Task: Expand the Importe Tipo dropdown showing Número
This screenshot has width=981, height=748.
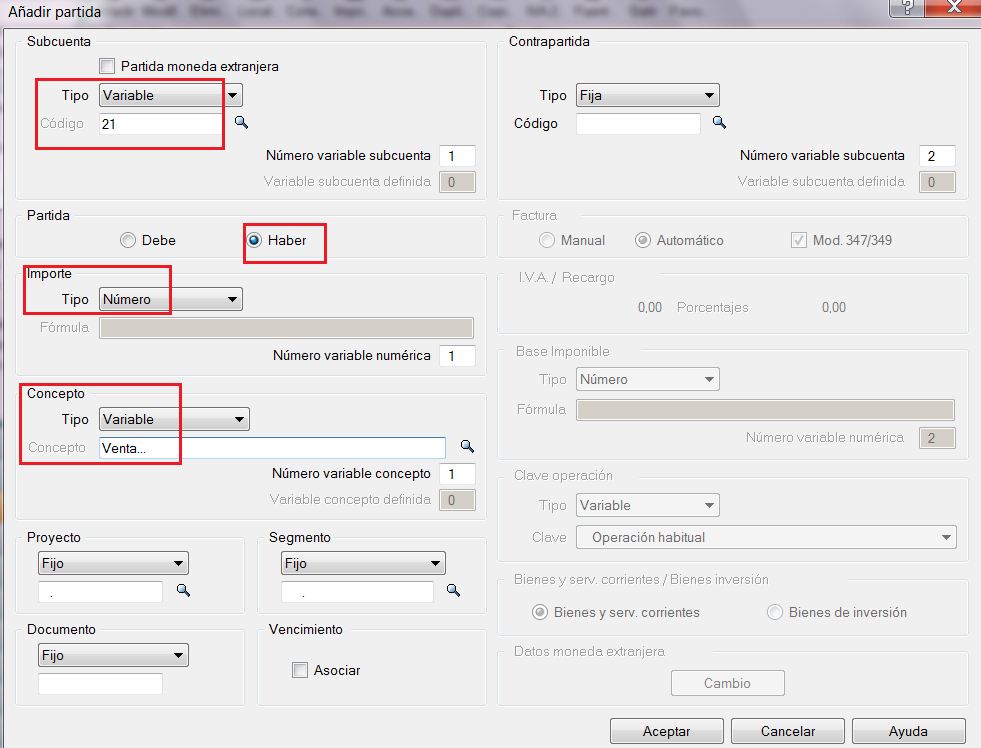Action: [x=170, y=299]
